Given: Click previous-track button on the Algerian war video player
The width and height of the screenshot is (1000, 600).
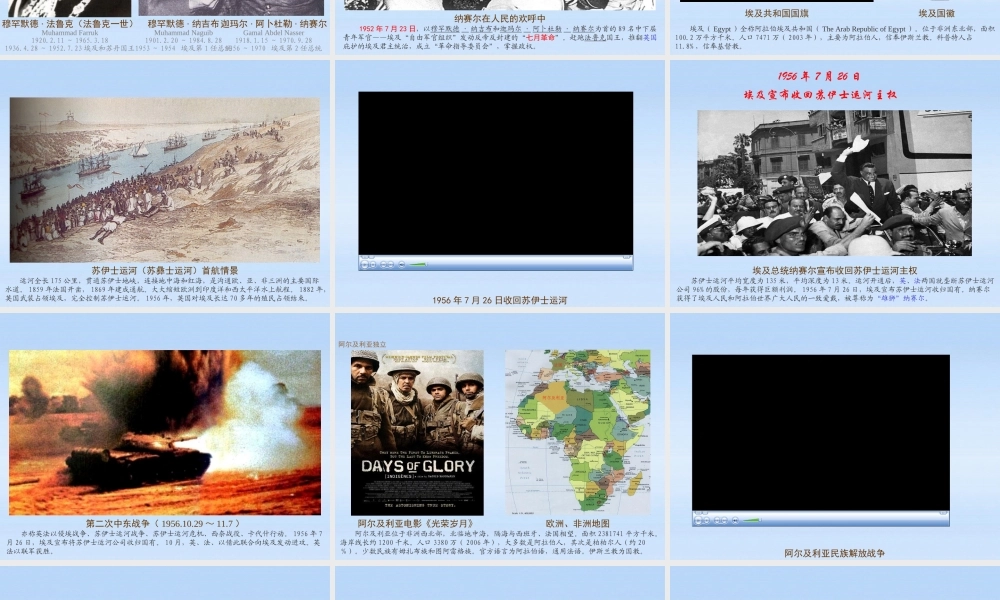Looking at the screenshot, I should (x=717, y=520).
